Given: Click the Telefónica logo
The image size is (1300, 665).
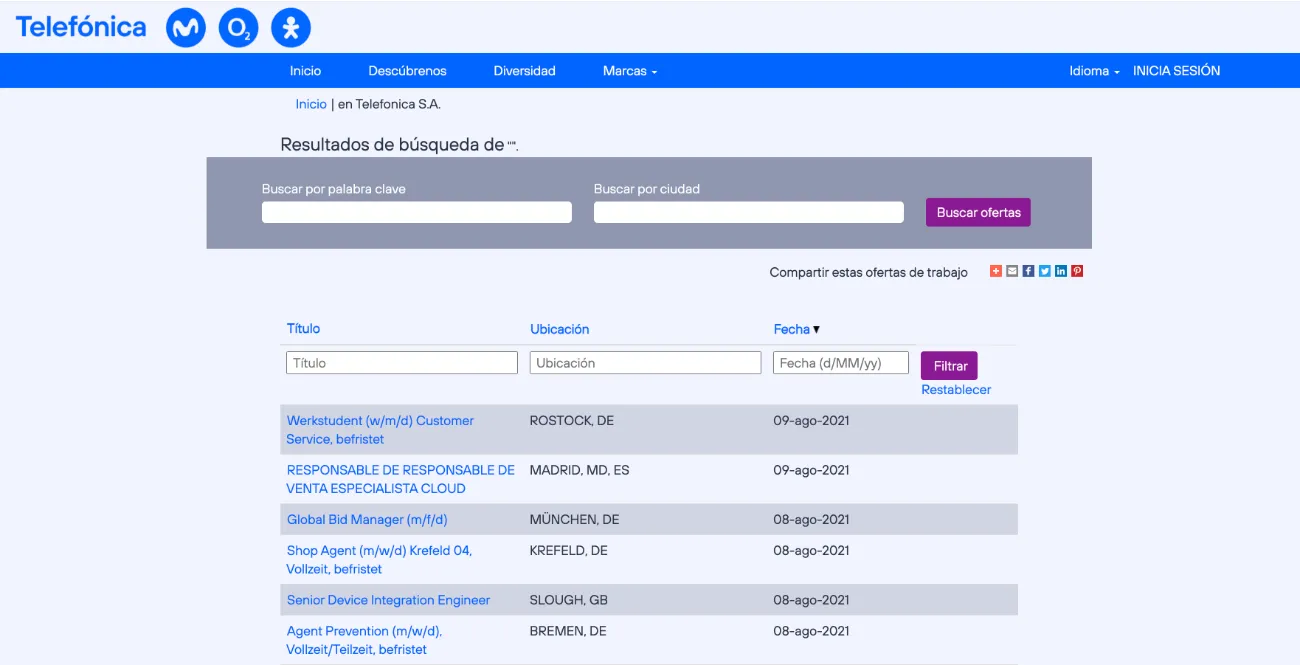Looking at the screenshot, I should (81, 27).
